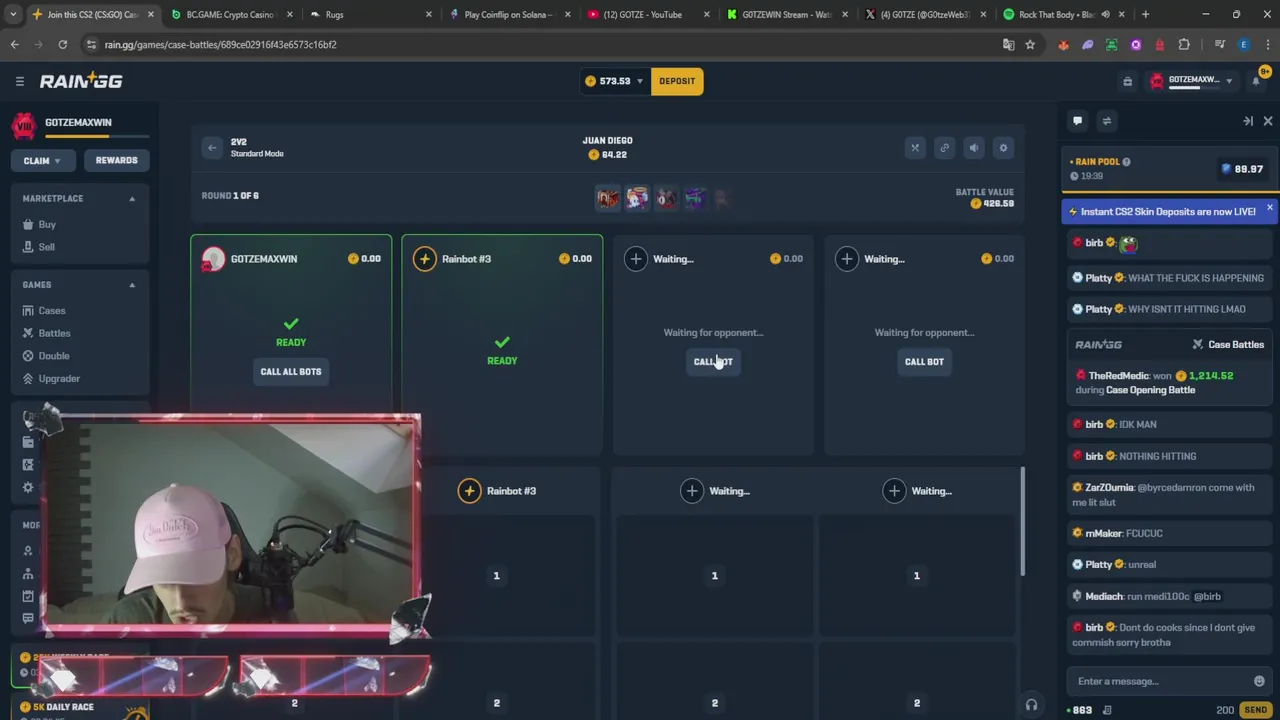
Task: Click the Rewards button
Action: coord(116,160)
